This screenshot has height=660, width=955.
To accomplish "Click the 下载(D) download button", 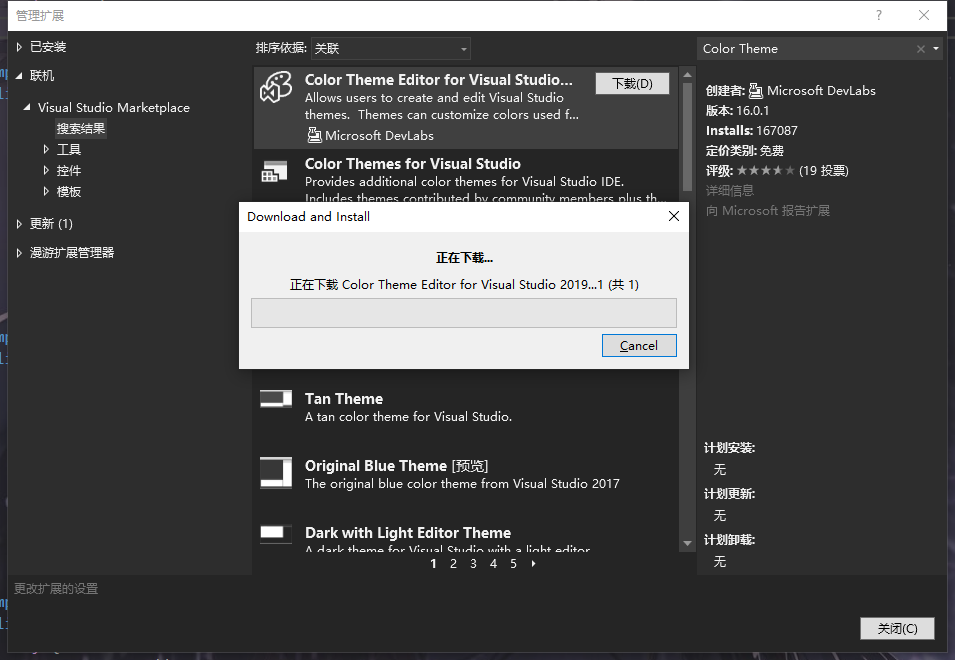I will coord(632,83).
